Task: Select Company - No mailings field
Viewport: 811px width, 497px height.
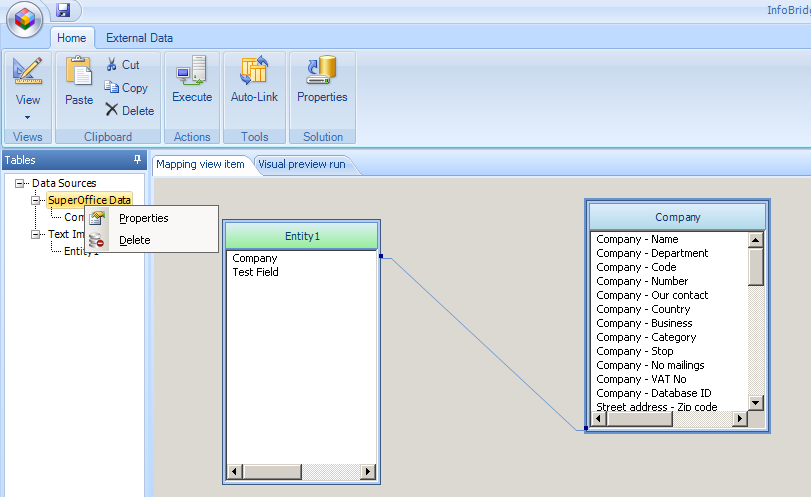Action: coord(650,365)
